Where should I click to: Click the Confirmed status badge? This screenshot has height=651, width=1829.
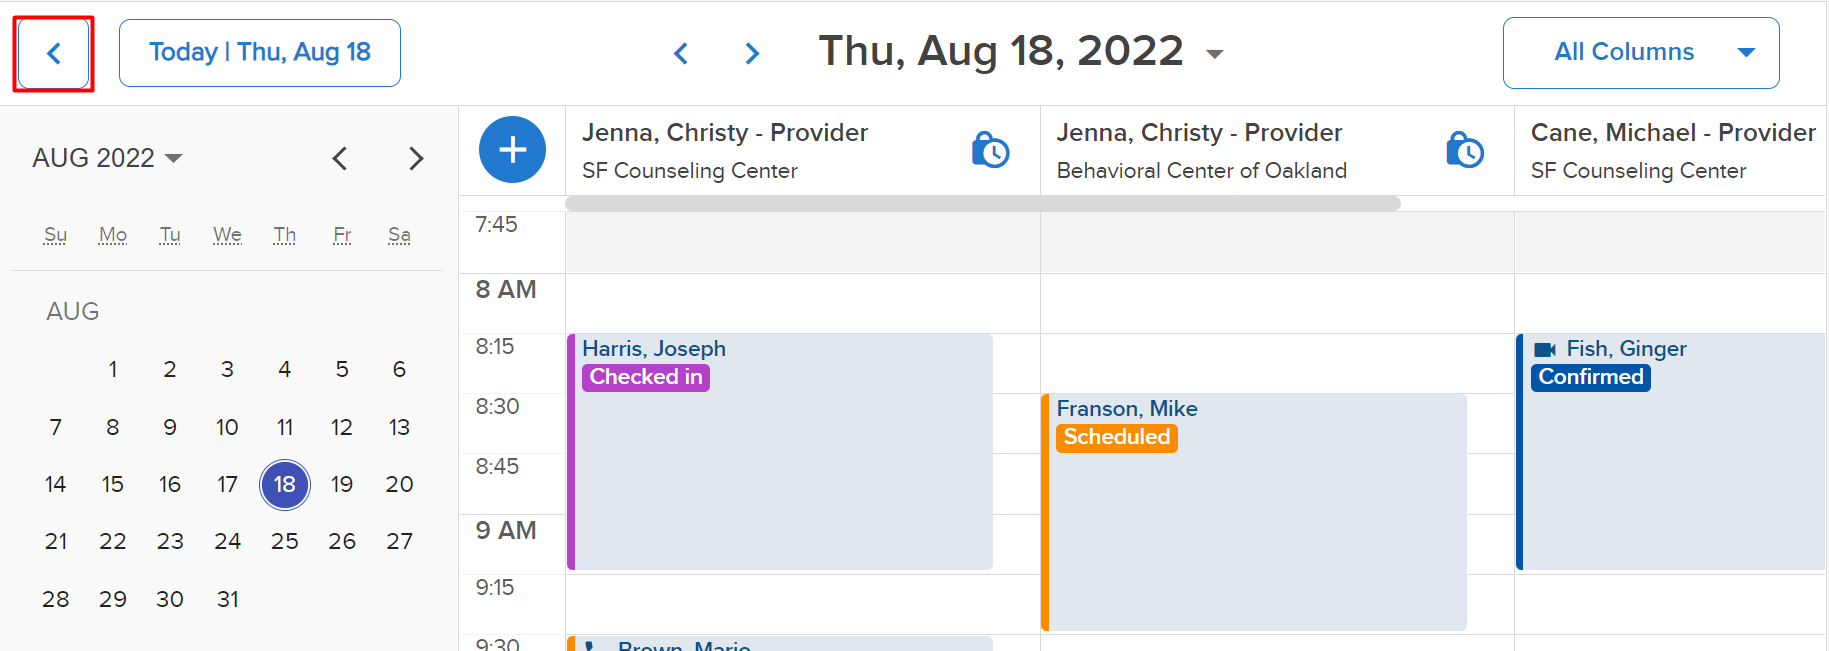tap(1590, 377)
